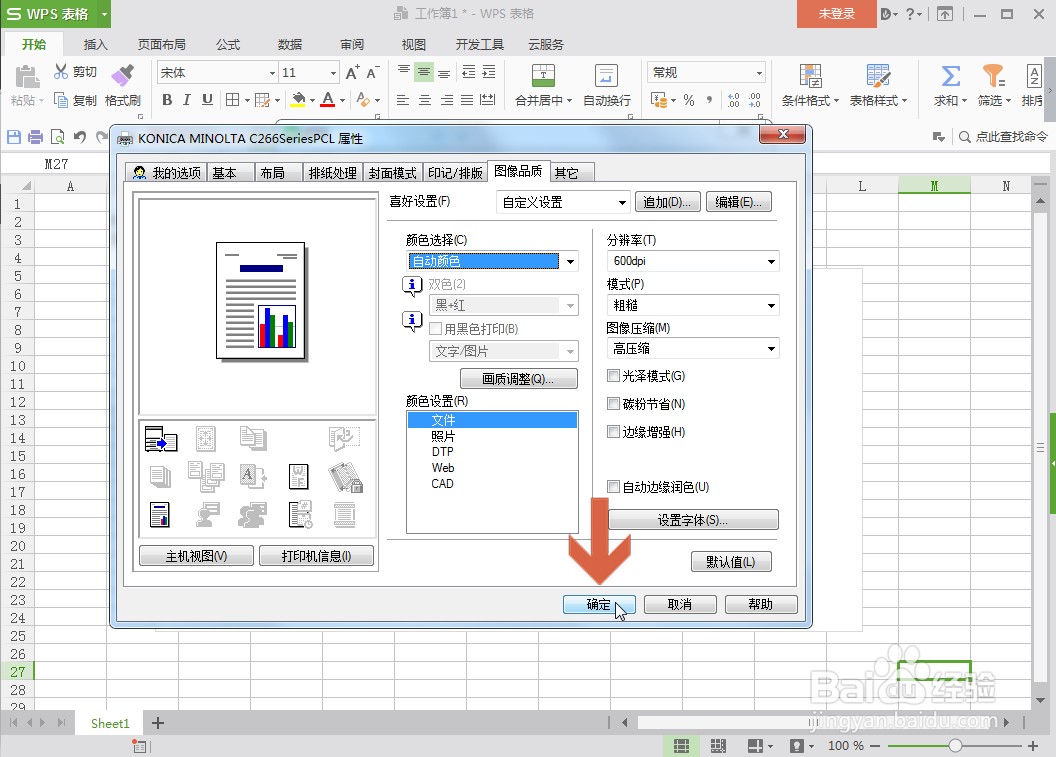
Task: Open 喜好设置 dropdown
Action: (564, 202)
